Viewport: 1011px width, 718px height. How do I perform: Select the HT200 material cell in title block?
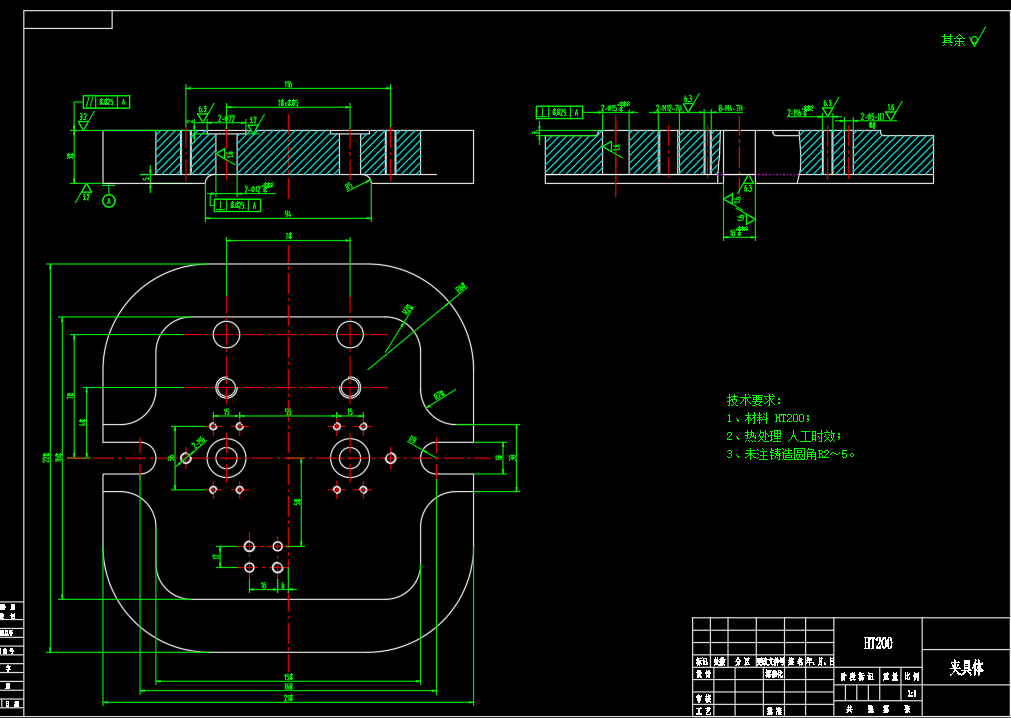tap(877, 643)
